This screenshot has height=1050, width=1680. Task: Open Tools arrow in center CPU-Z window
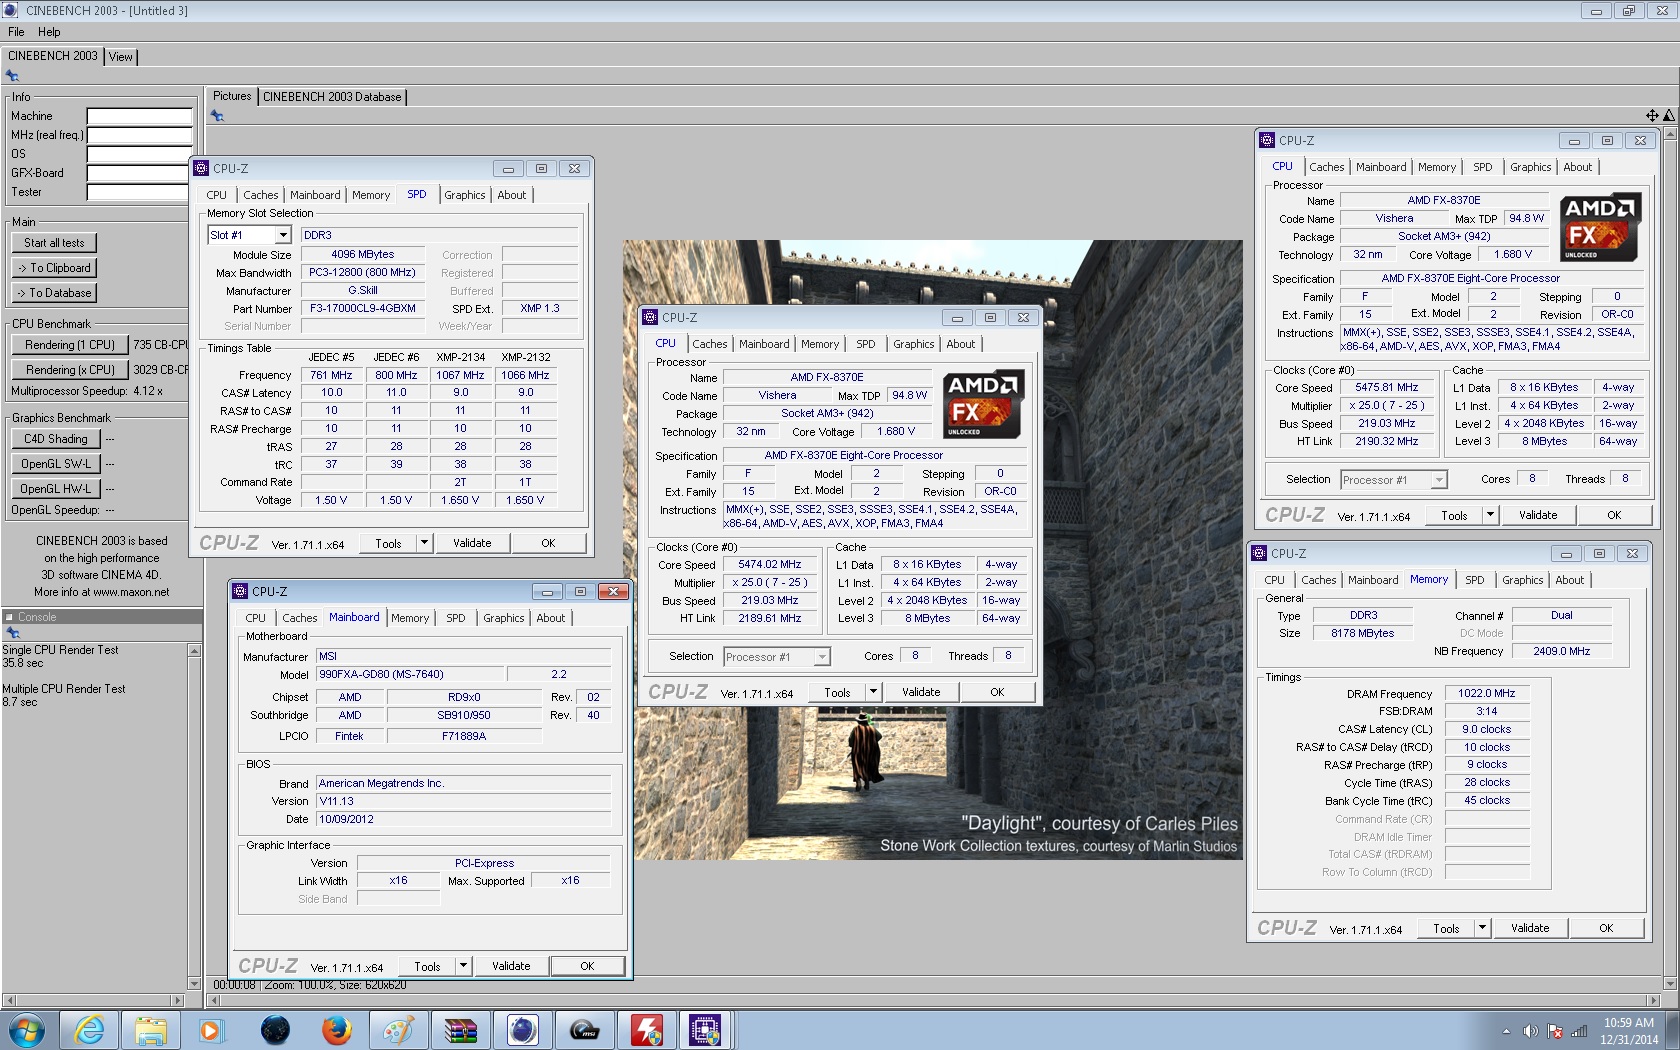click(x=873, y=692)
